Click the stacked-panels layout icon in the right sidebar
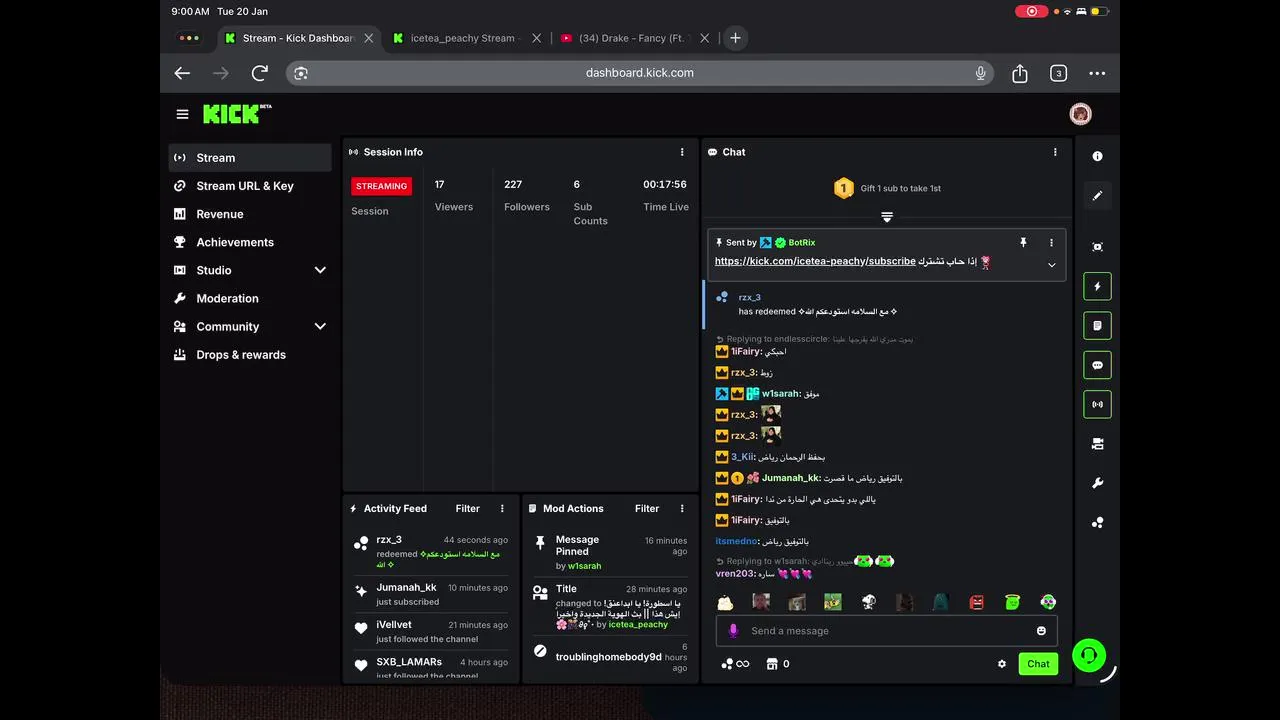1280x720 pixels. coord(1097,444)
